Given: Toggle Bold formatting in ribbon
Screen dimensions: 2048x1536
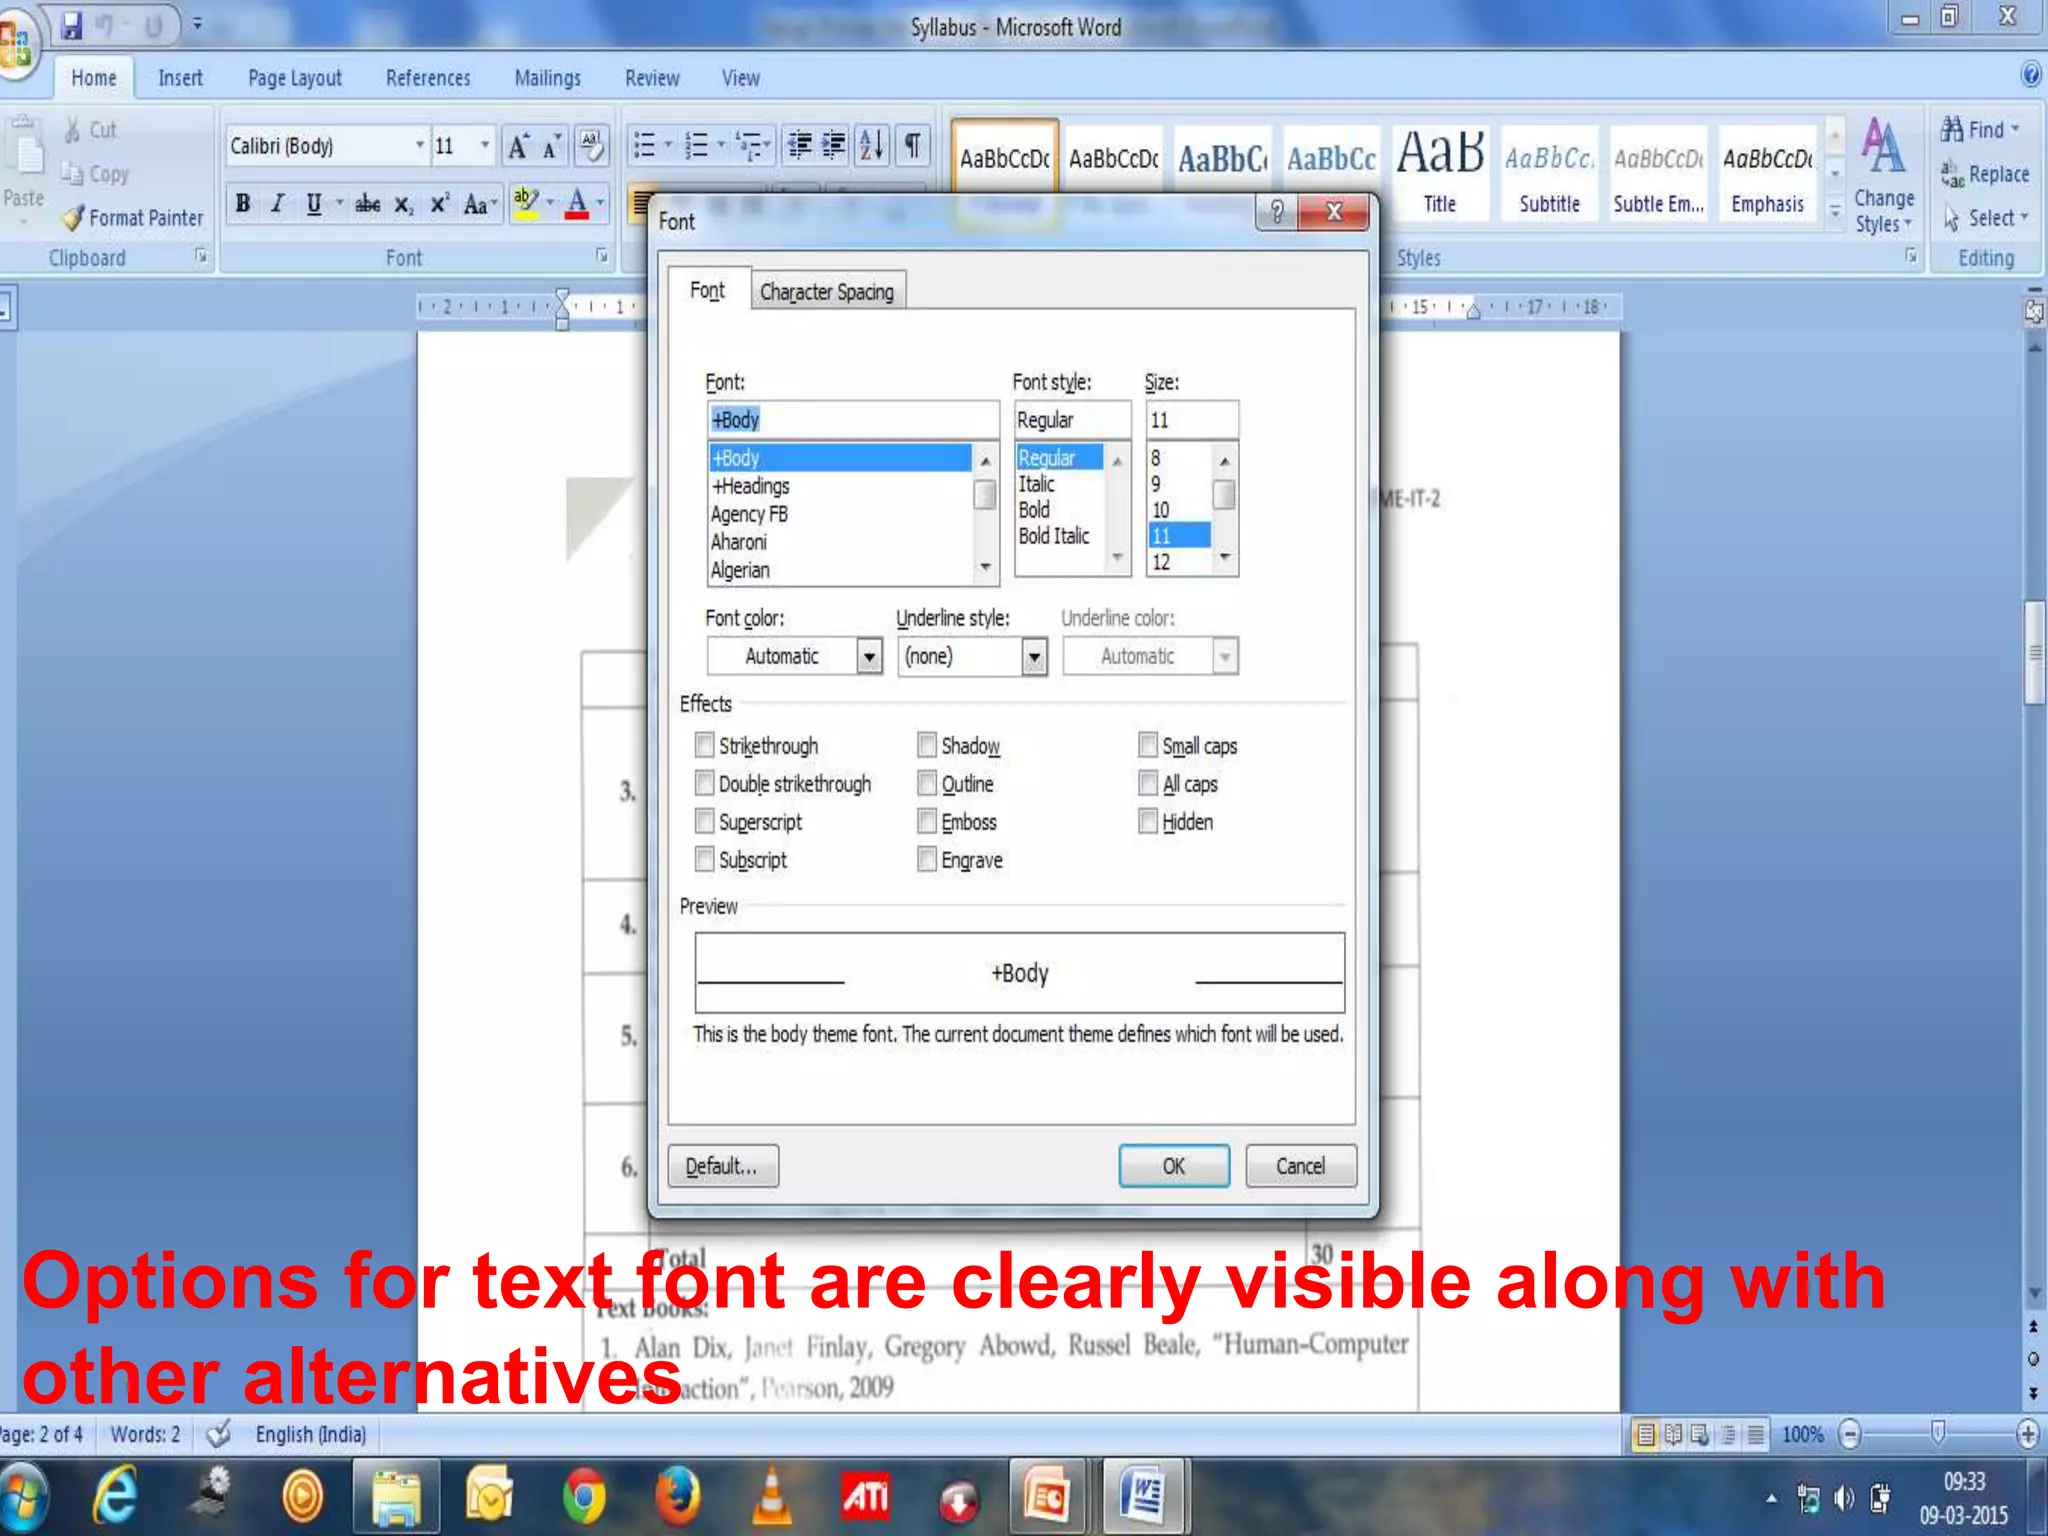Looking at the screenshot, I should [x=243, y=204].
